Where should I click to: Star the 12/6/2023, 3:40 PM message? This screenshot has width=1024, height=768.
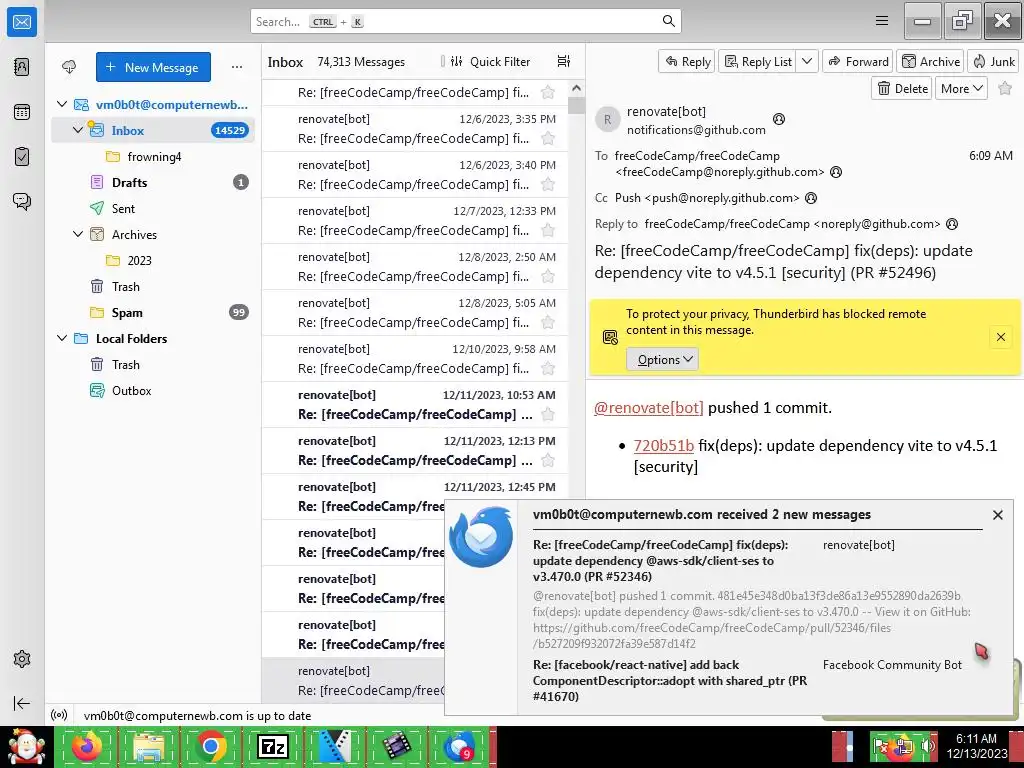(548, 184)
